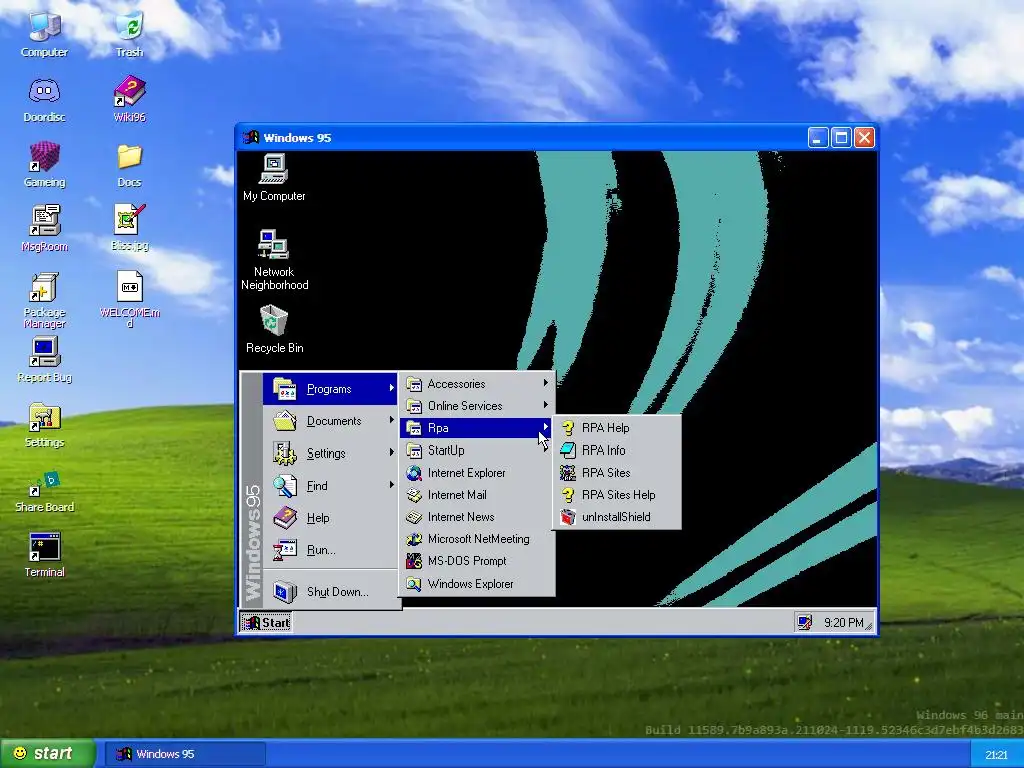
Task: Select My Computer inside Windows 95
Action: (x=274, y=178)
